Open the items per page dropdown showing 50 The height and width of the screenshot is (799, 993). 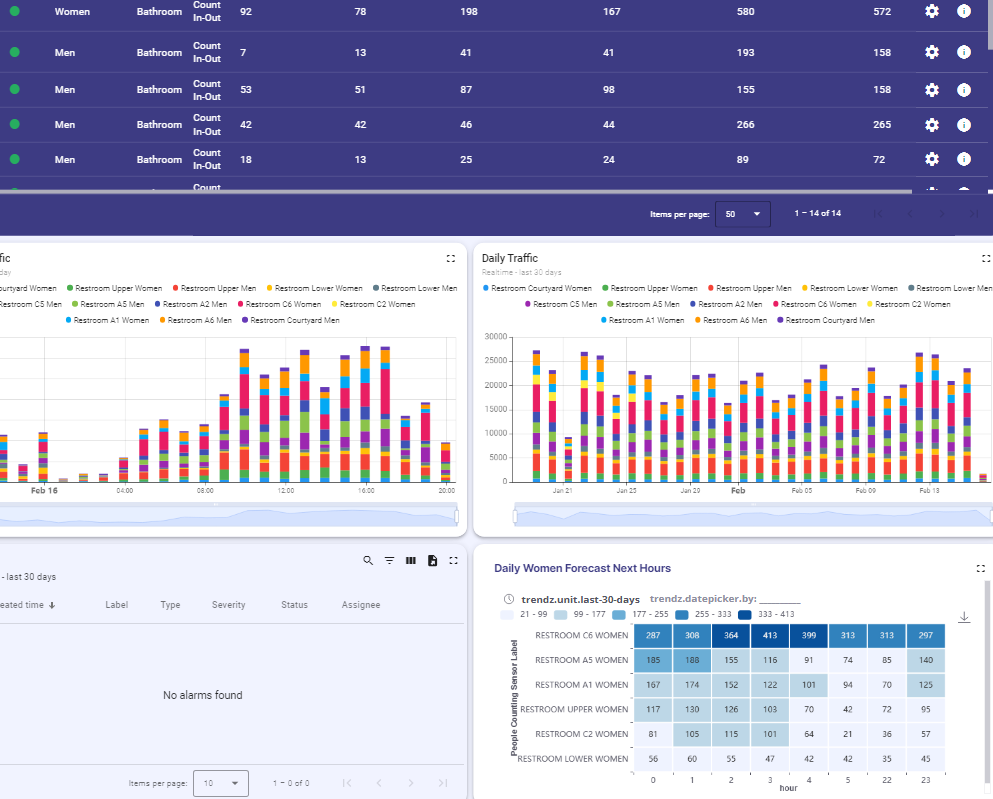742,214
